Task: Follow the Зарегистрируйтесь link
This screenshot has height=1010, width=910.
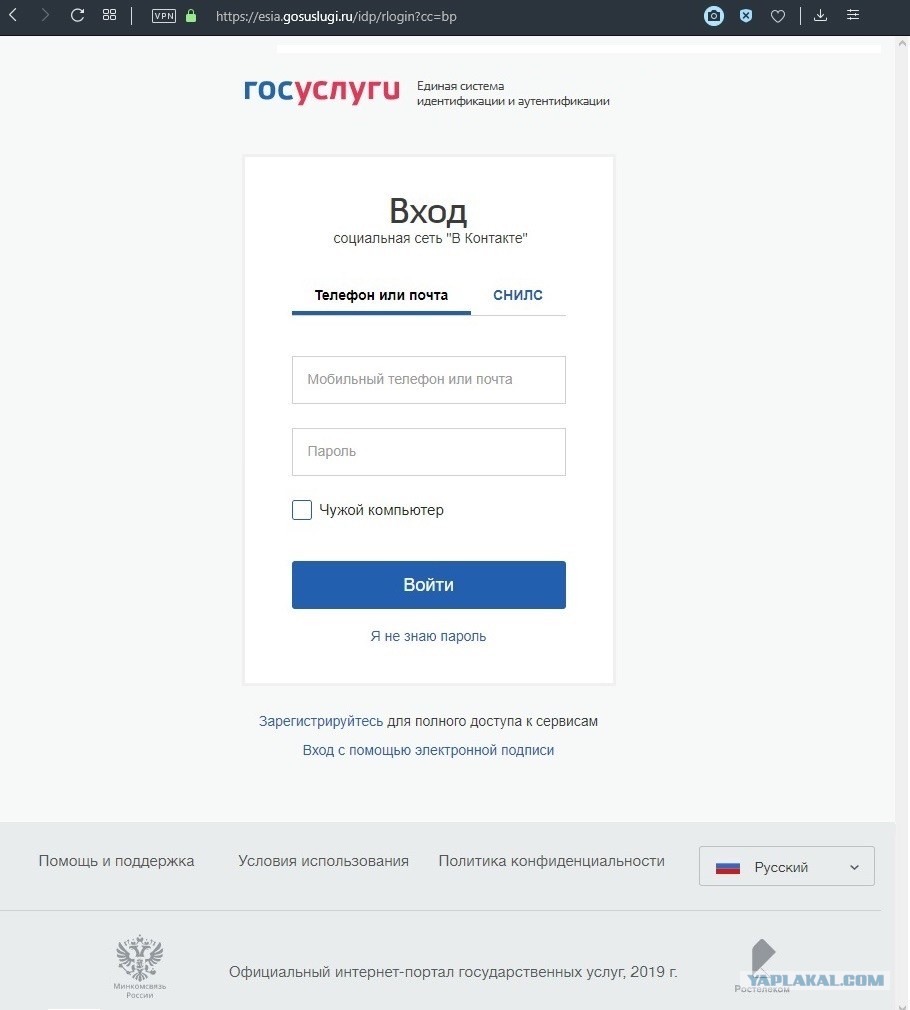Action: pyautogui.click(x=321, y=721)
